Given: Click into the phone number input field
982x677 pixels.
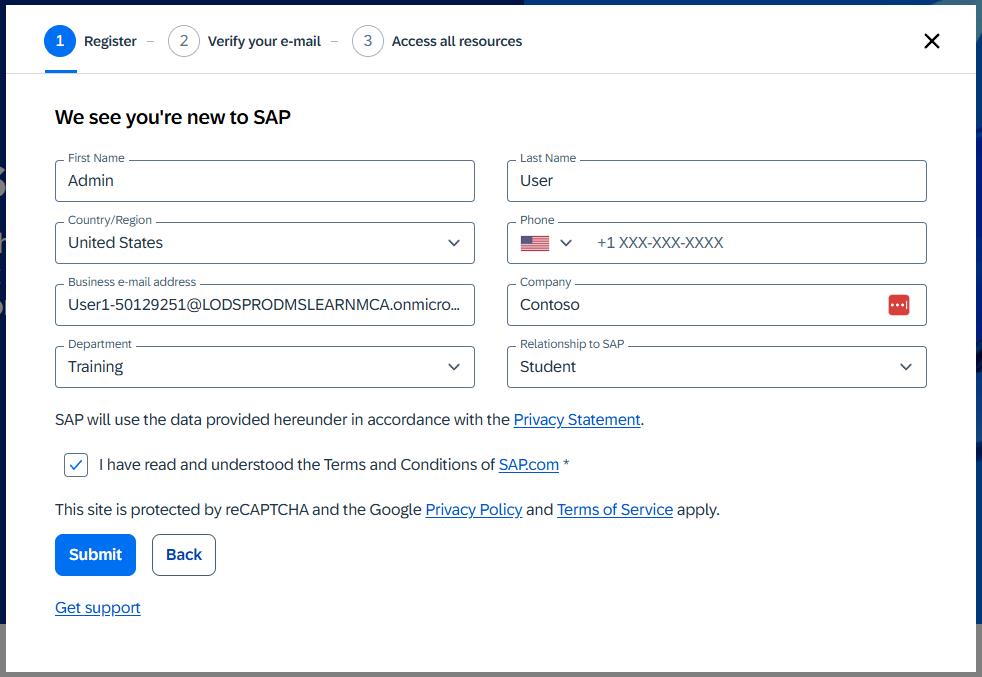Looking at the screenshot, I should (750, 243).
